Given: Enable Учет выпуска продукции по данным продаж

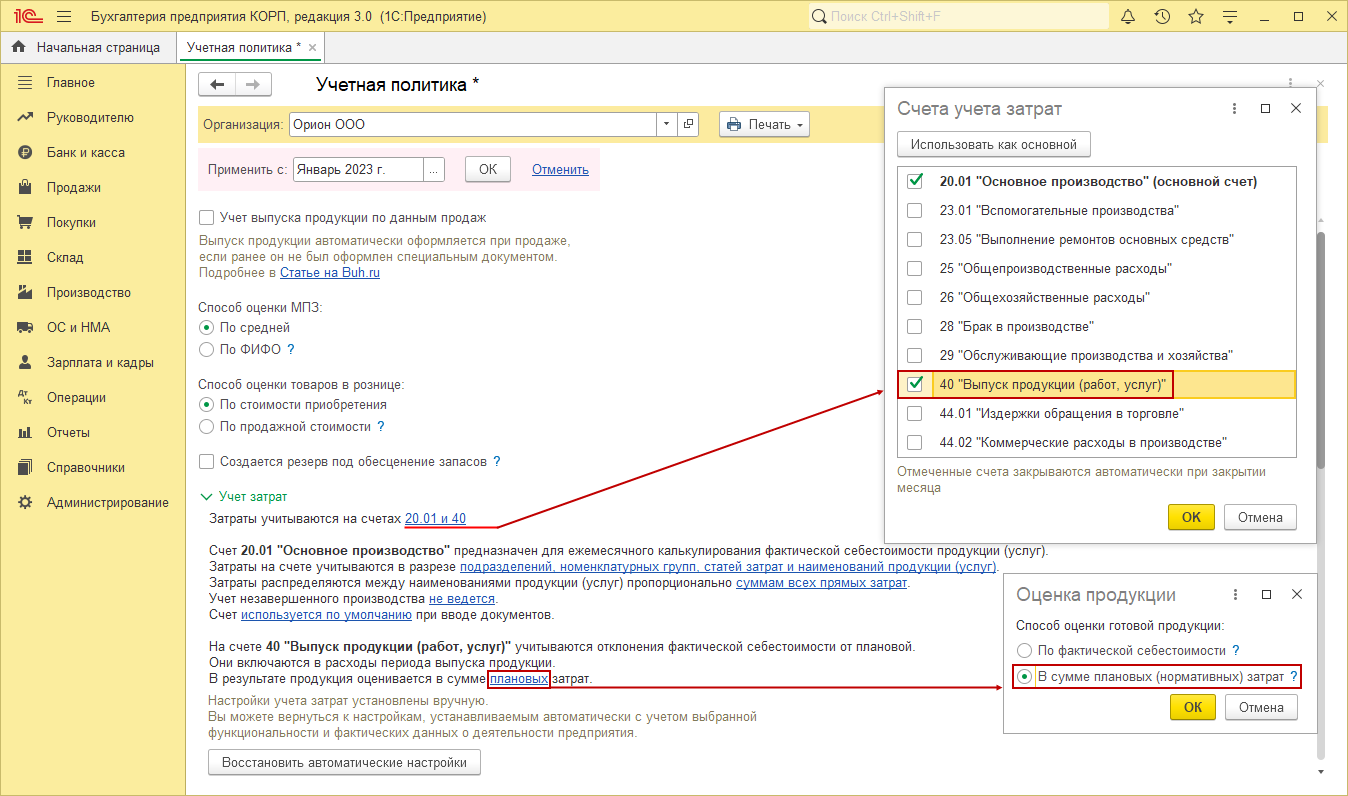Looking at the screenshot, I should [x=207, y=218].
